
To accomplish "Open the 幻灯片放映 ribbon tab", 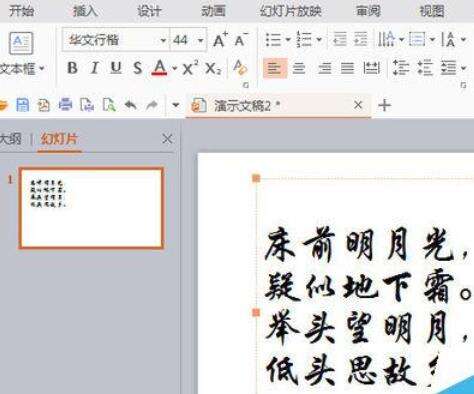I will tap(291, 11).
